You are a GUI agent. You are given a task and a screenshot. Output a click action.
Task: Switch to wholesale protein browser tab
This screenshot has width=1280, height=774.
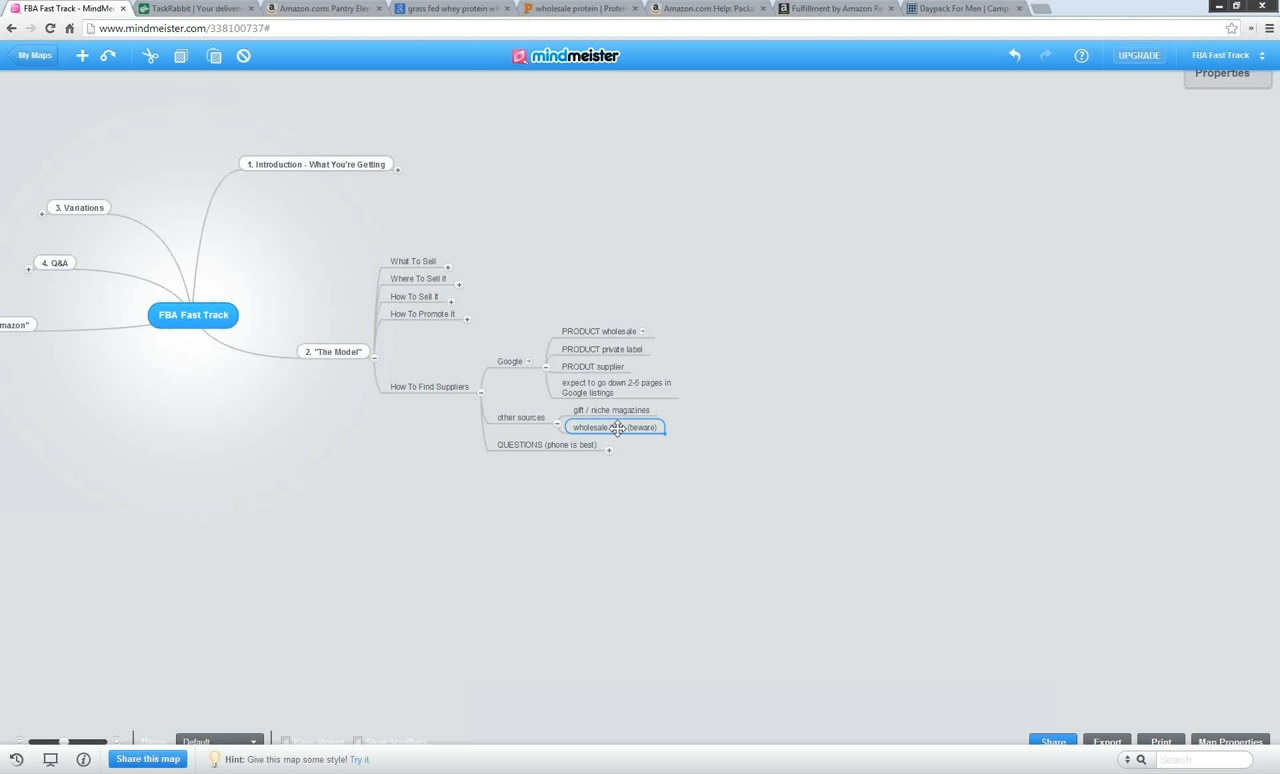pos(581,8)
